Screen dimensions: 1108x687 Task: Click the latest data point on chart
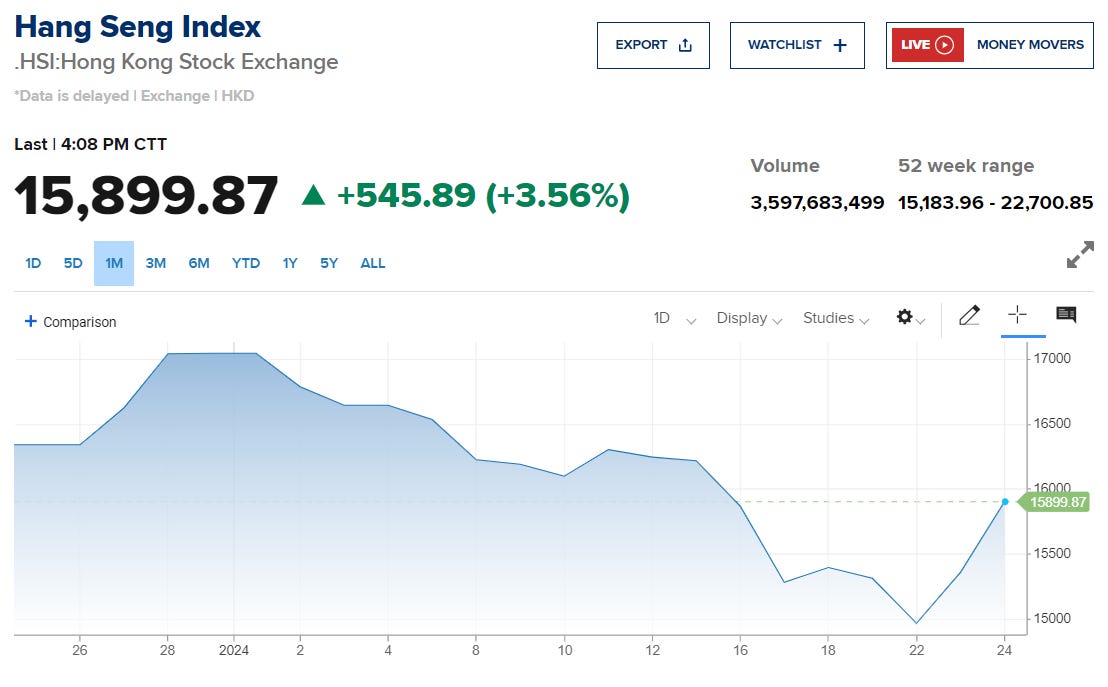1005,502
